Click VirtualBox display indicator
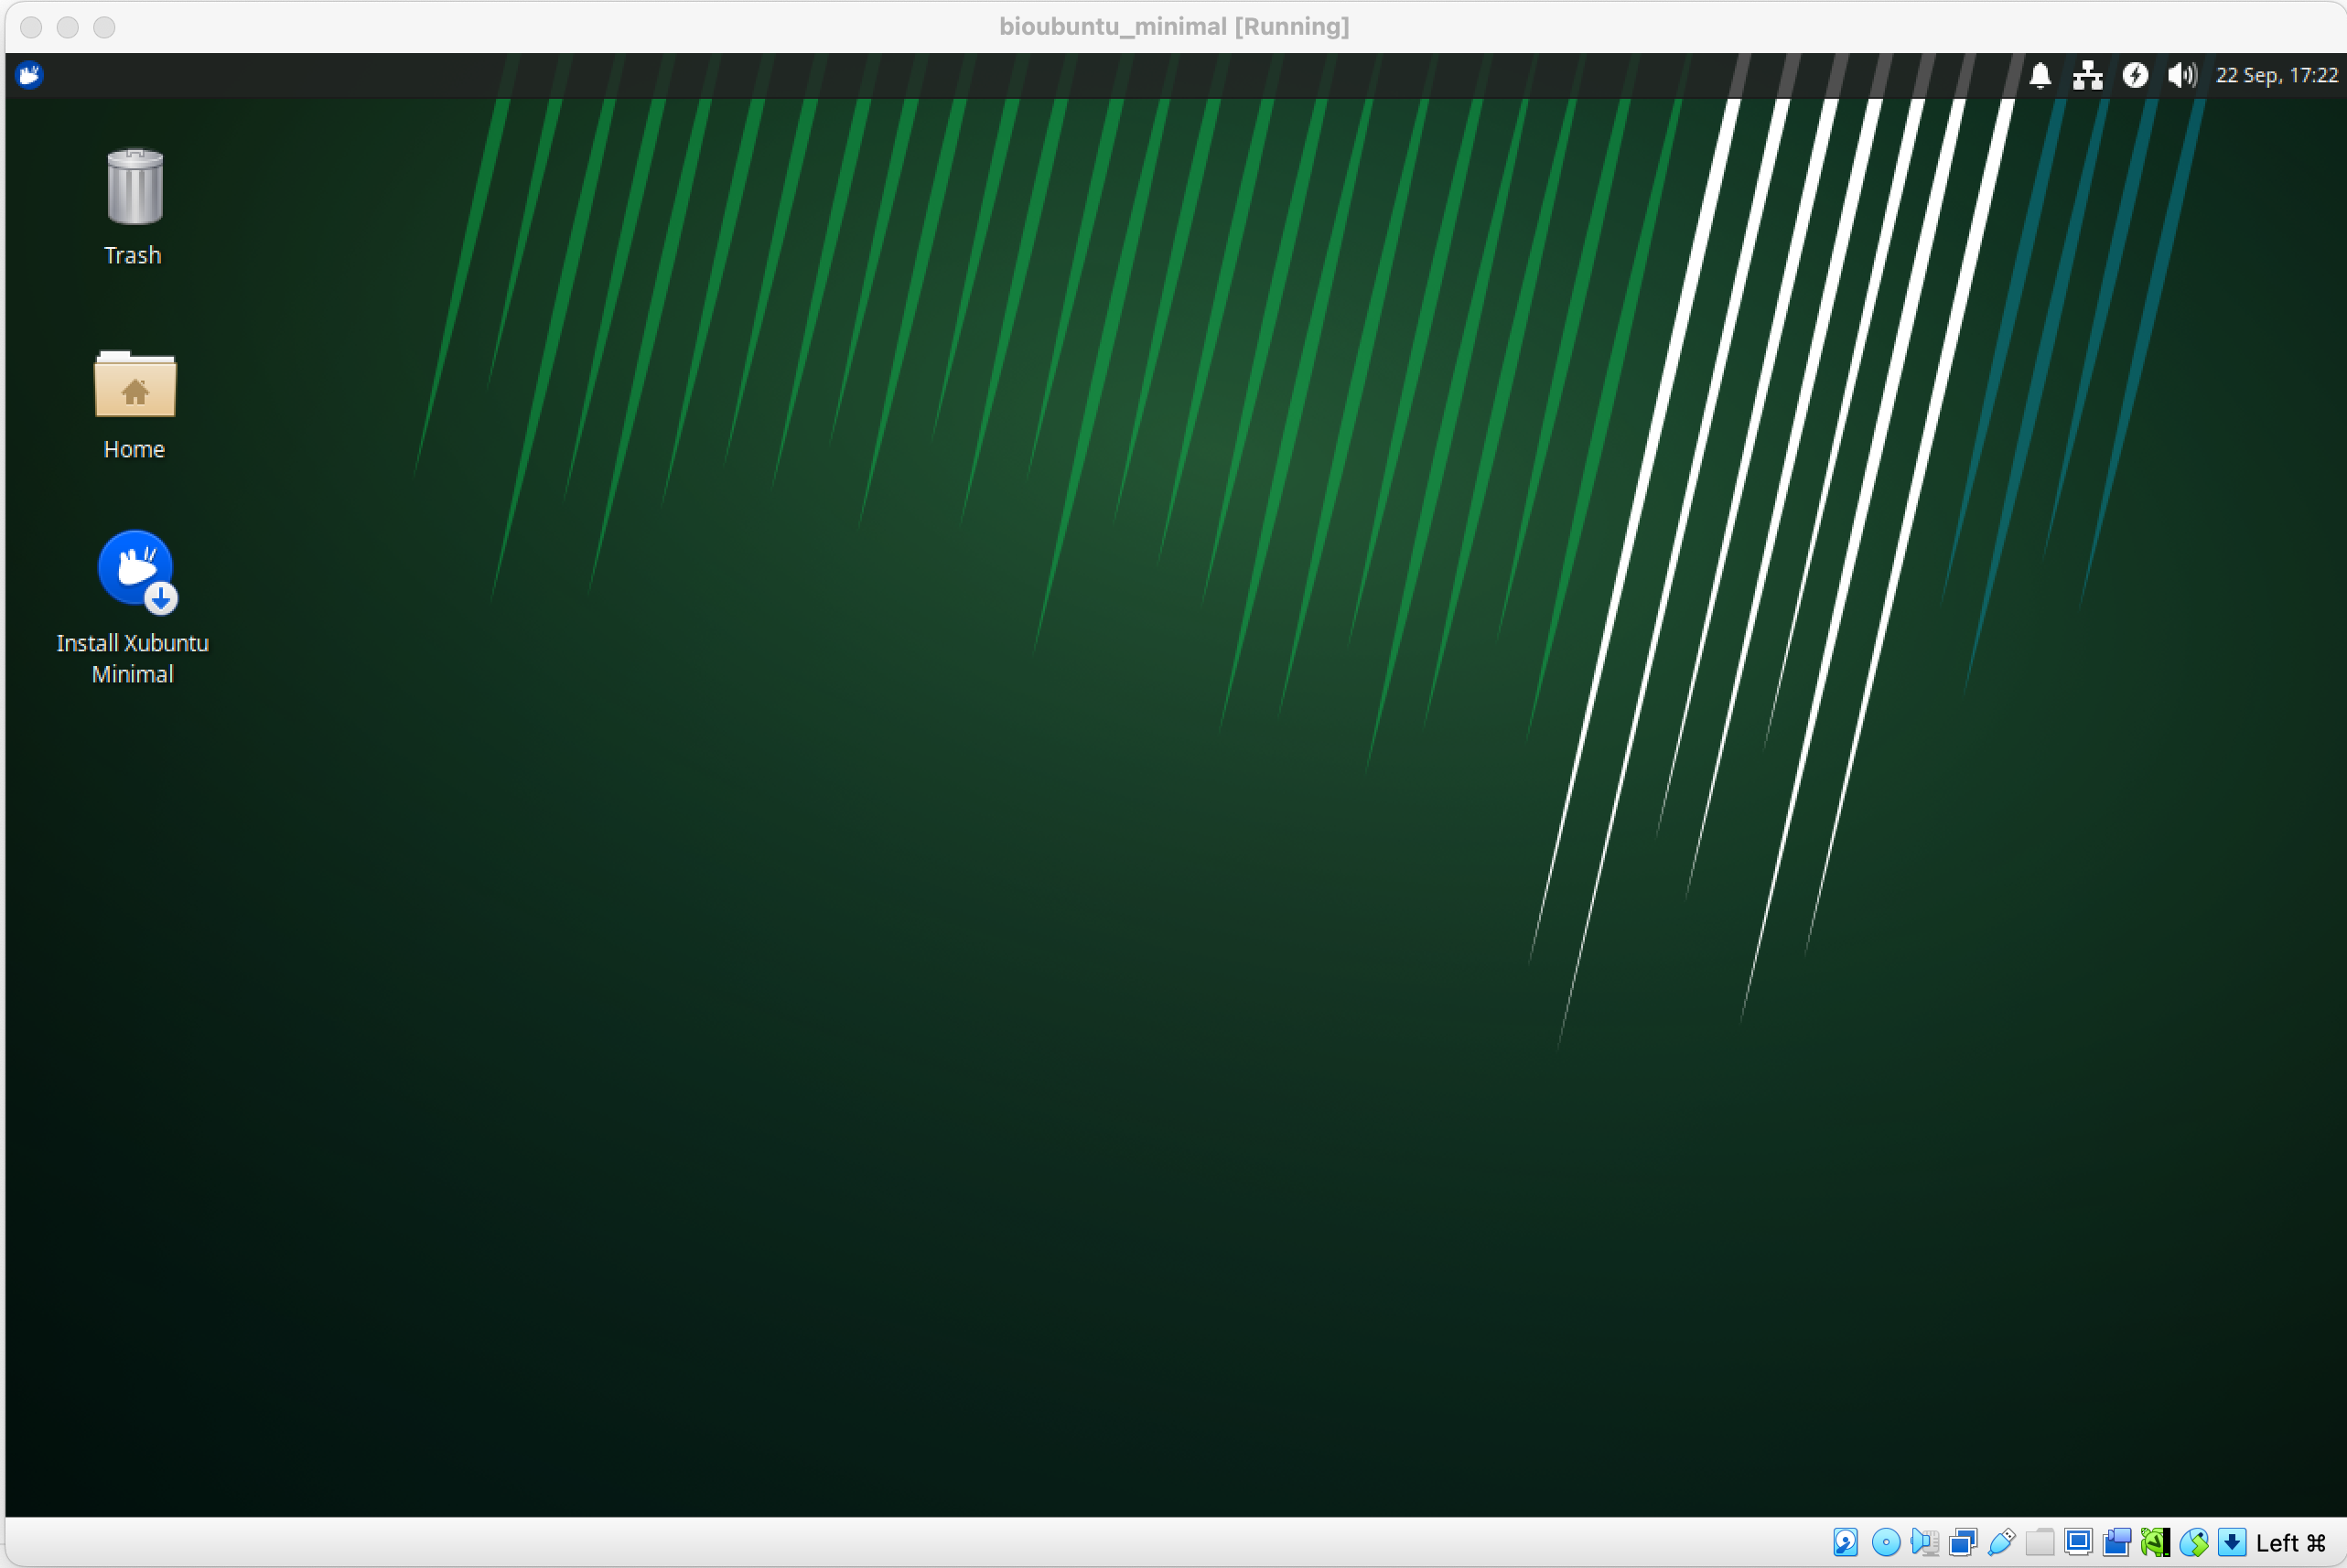 click(x=2078, y=1542)
